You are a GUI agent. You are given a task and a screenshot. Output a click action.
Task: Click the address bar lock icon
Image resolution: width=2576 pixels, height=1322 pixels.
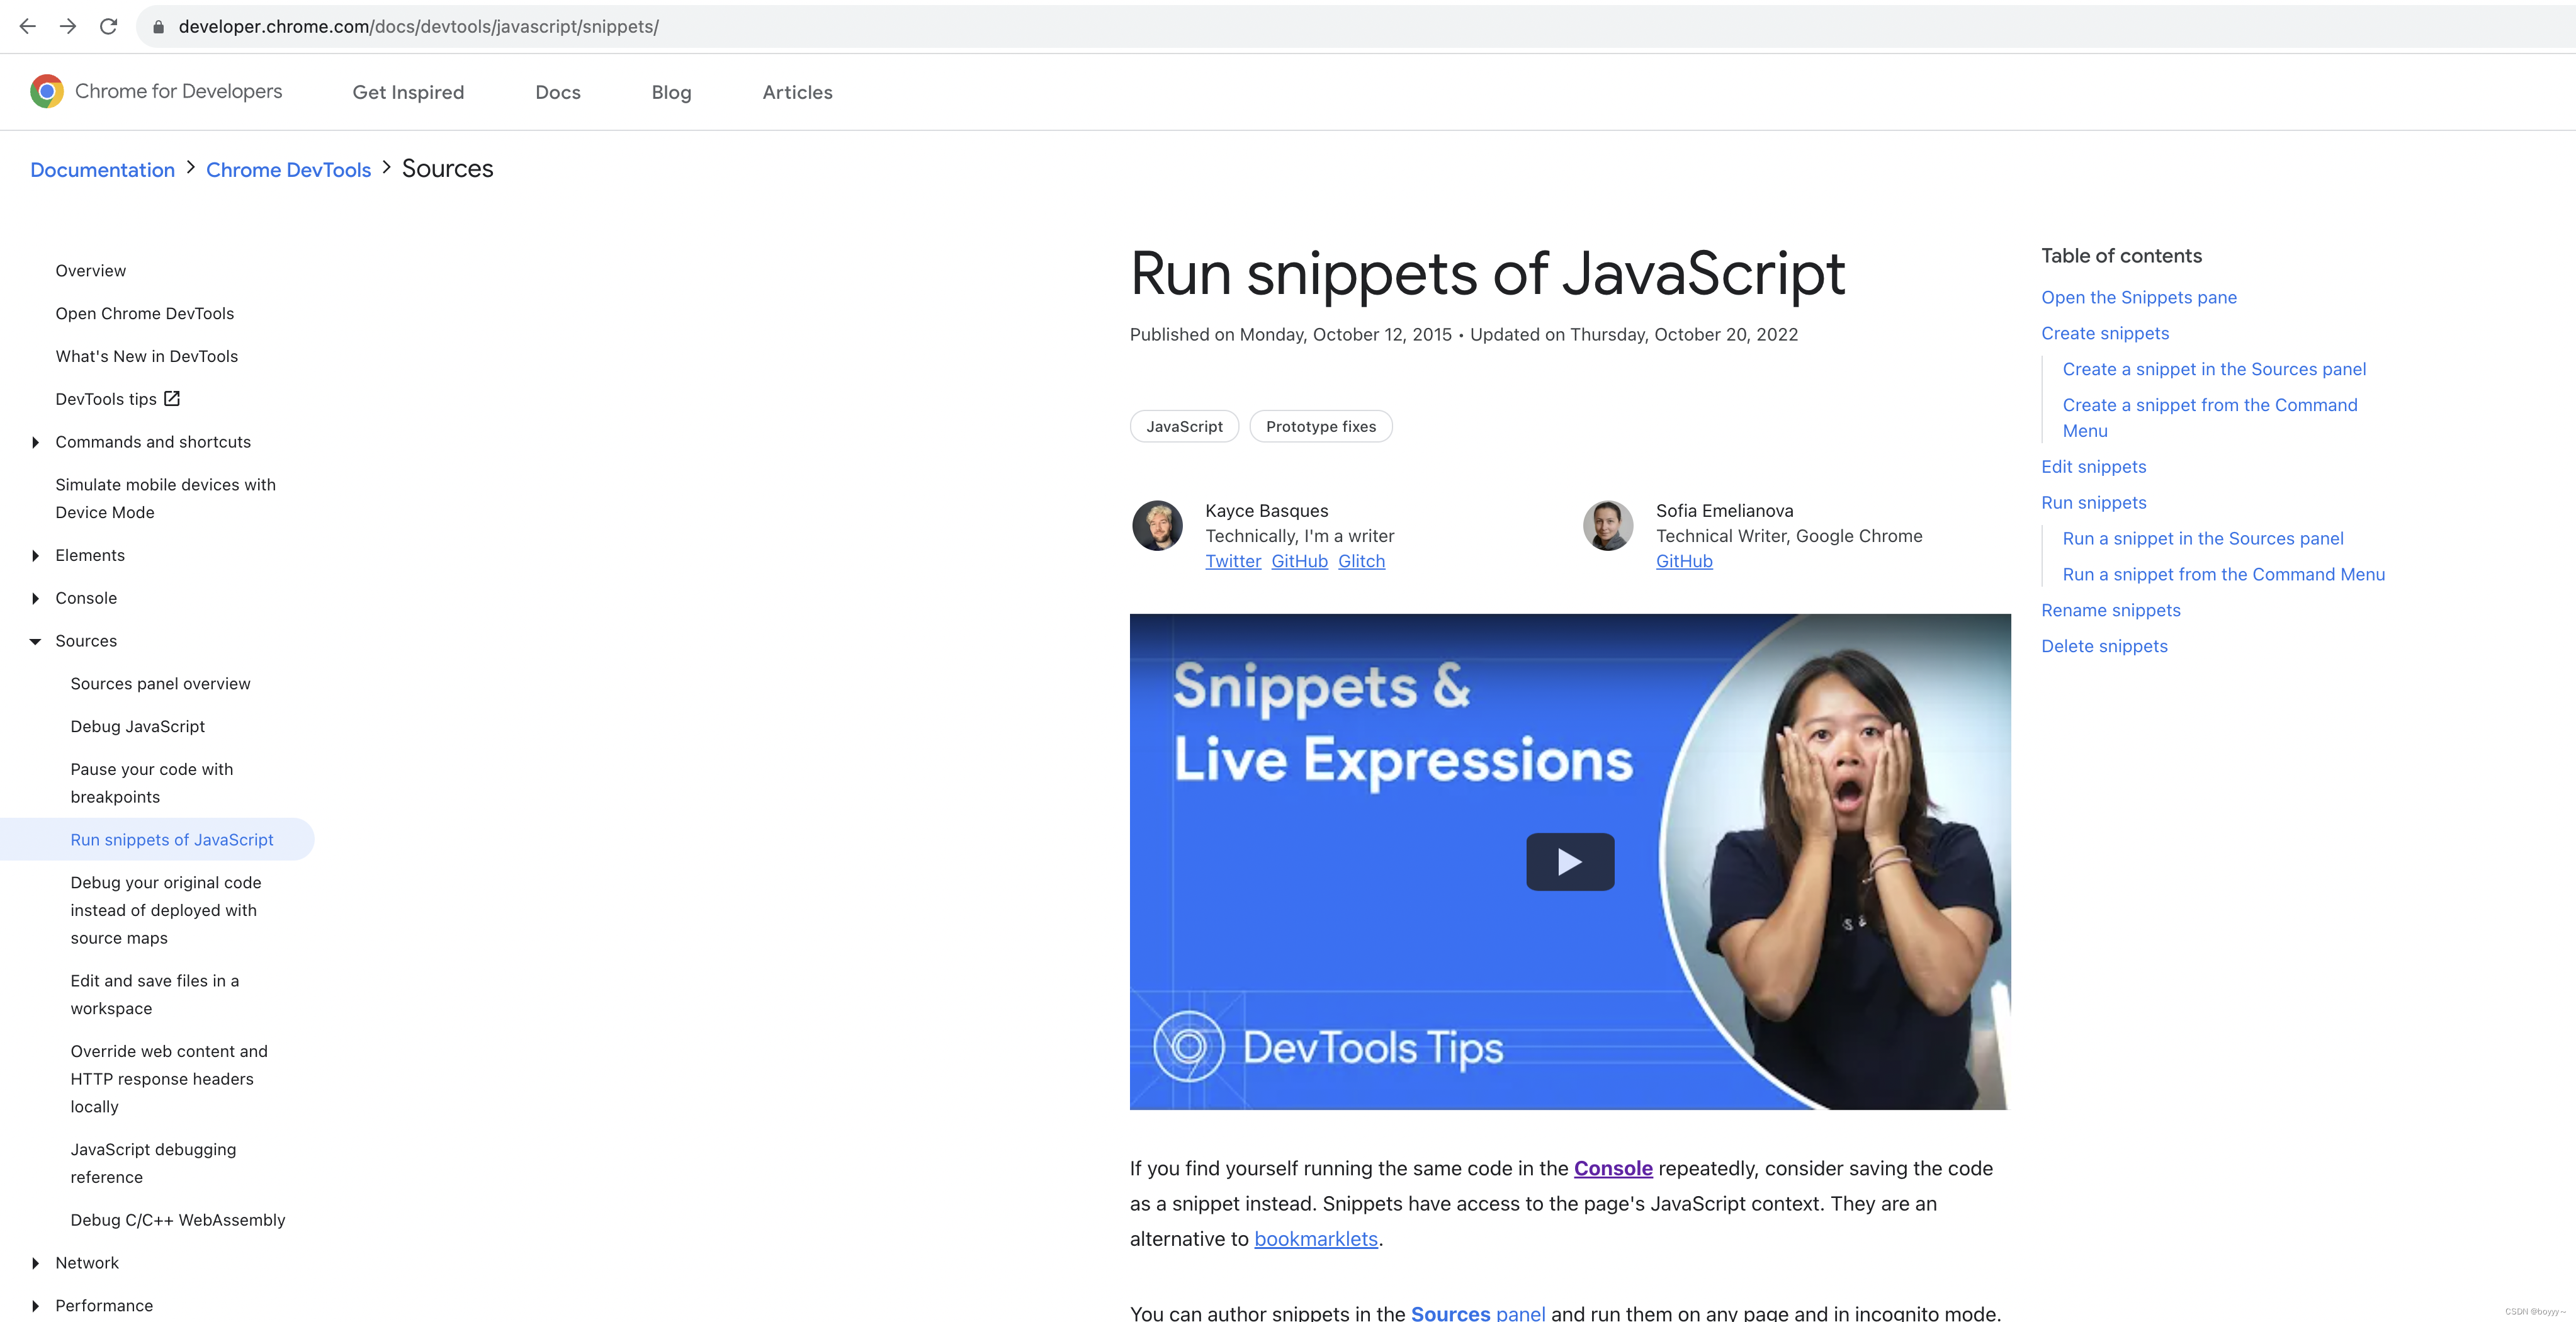[x=158, y=27]
